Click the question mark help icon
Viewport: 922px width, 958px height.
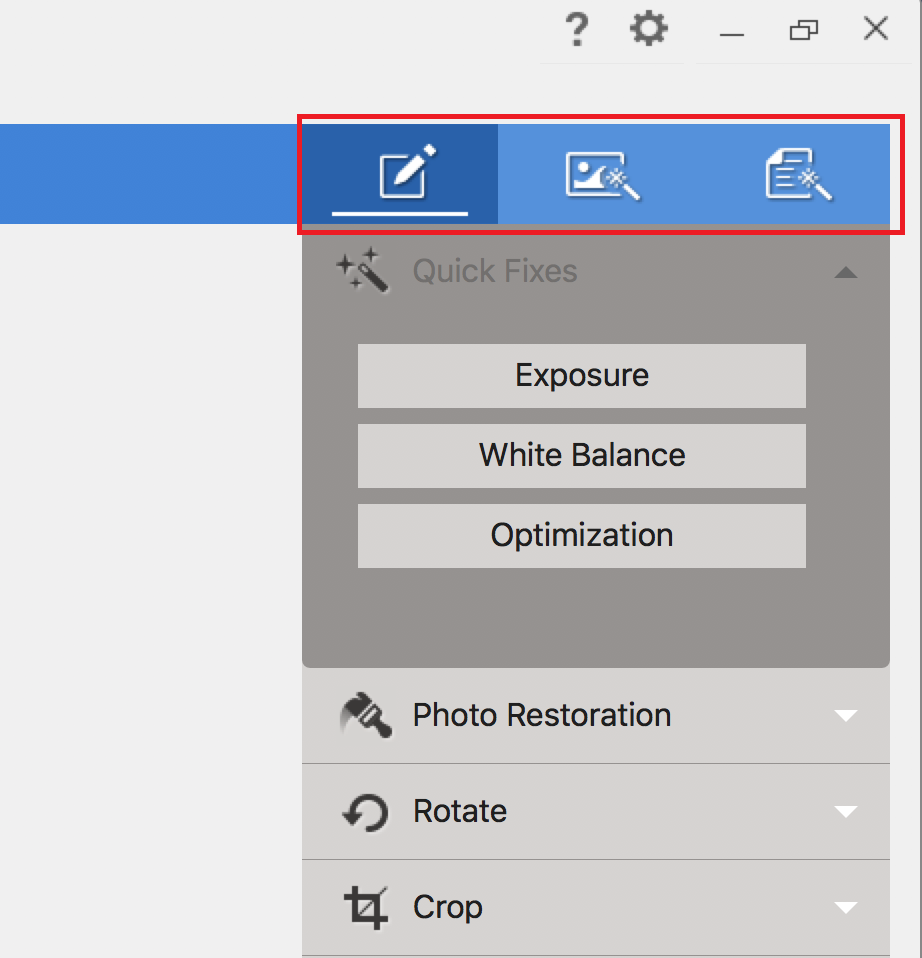click(x=576, y=30)
